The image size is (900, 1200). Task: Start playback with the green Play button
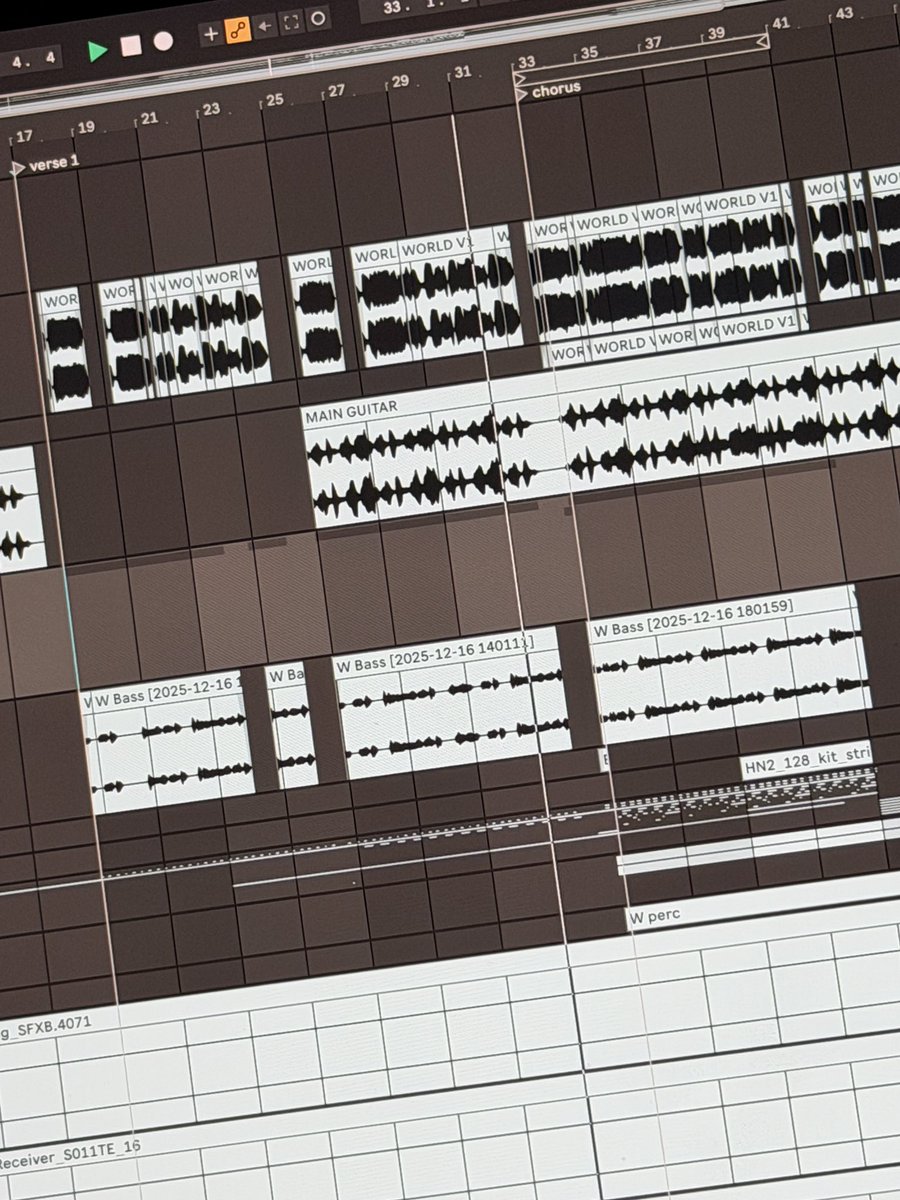(x=98, y=51)
